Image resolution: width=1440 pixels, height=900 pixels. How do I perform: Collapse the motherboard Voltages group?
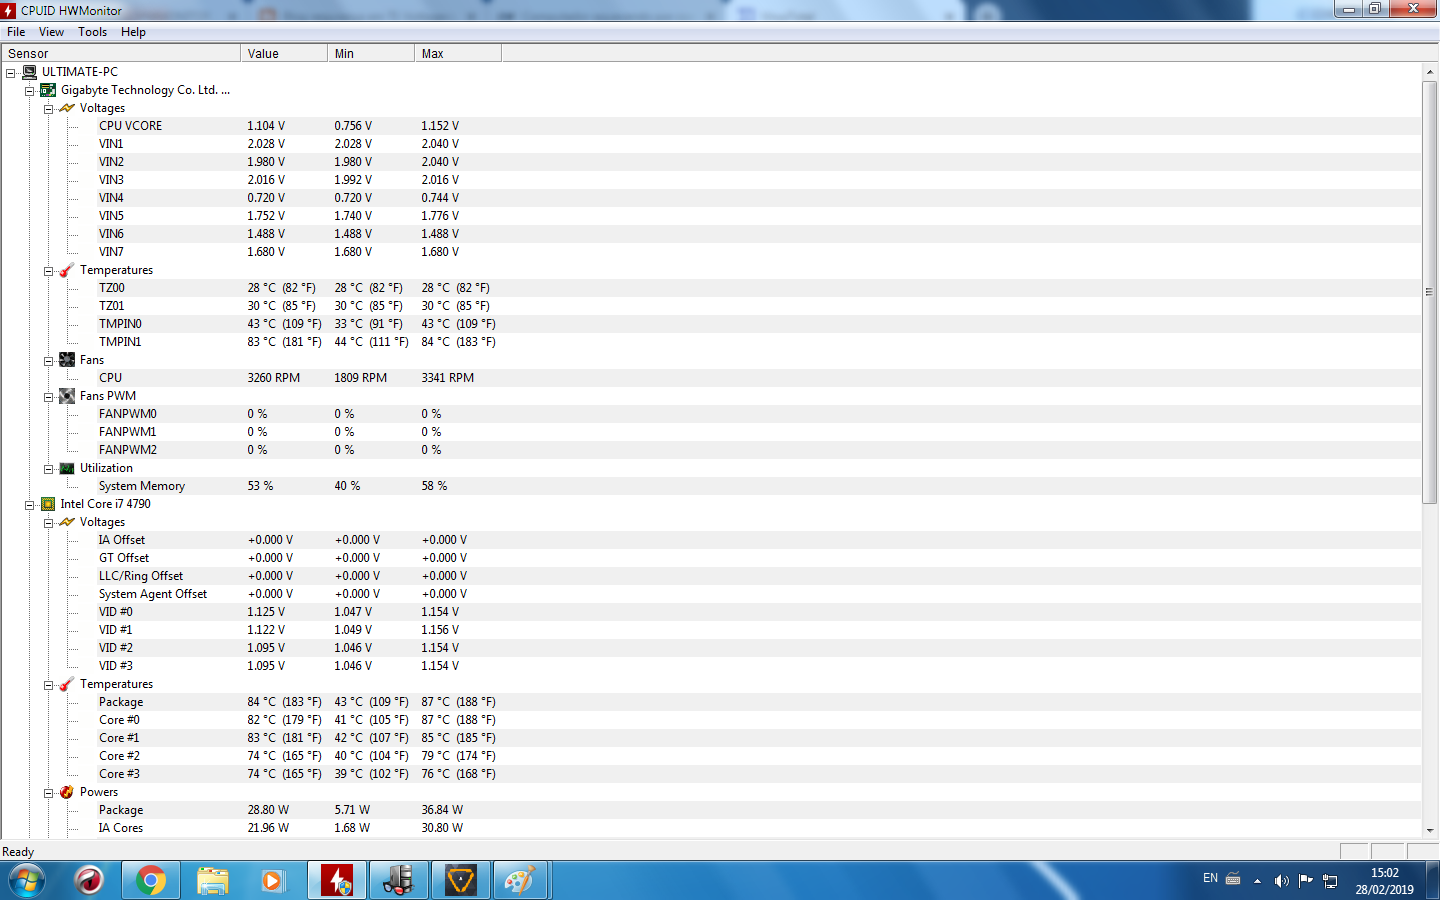(x=48, y=109)
